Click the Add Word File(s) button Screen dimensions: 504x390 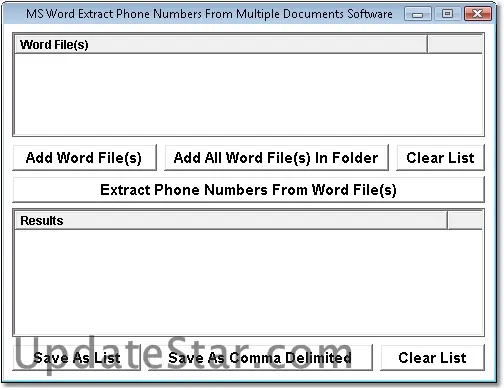pyautogui.click(x=84, y=158)
